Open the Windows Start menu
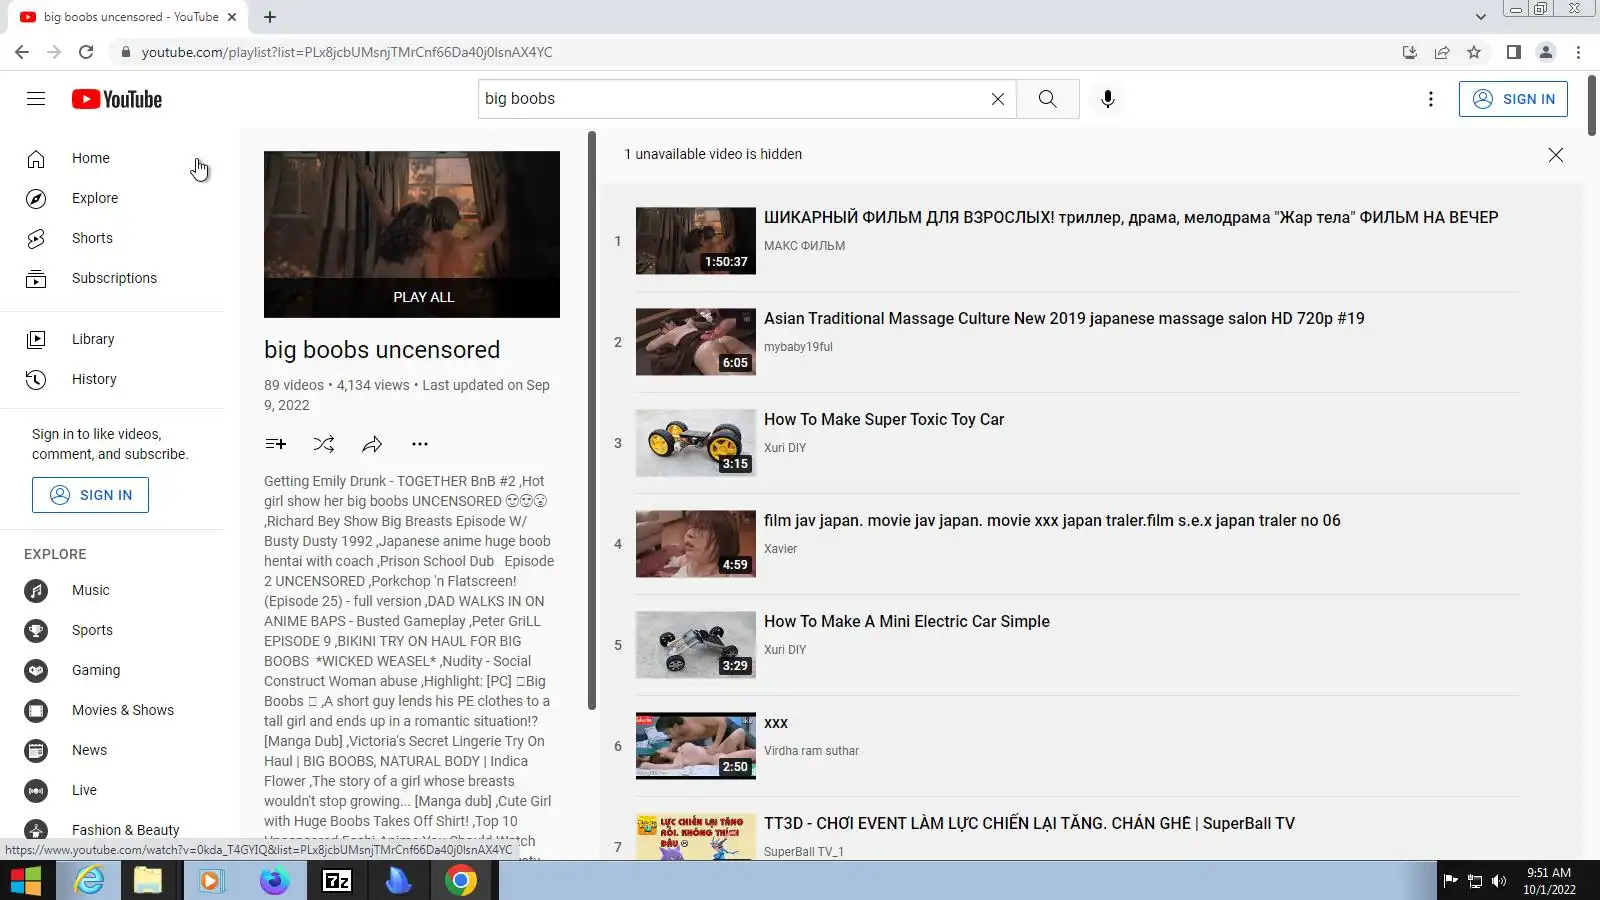This screenshot has width=1600, height=900. click(26, 881)
